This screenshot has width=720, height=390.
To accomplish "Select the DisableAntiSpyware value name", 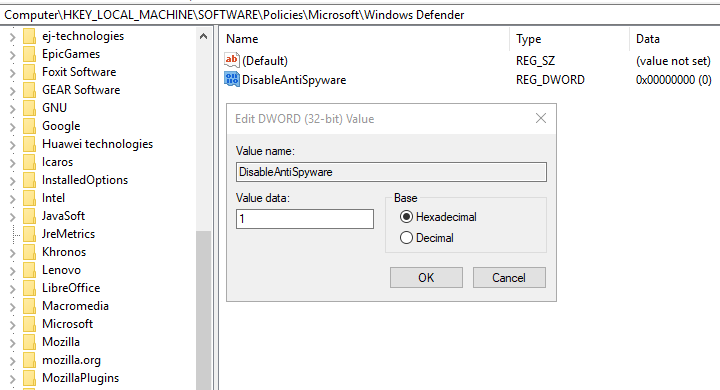I will (294, 80).
